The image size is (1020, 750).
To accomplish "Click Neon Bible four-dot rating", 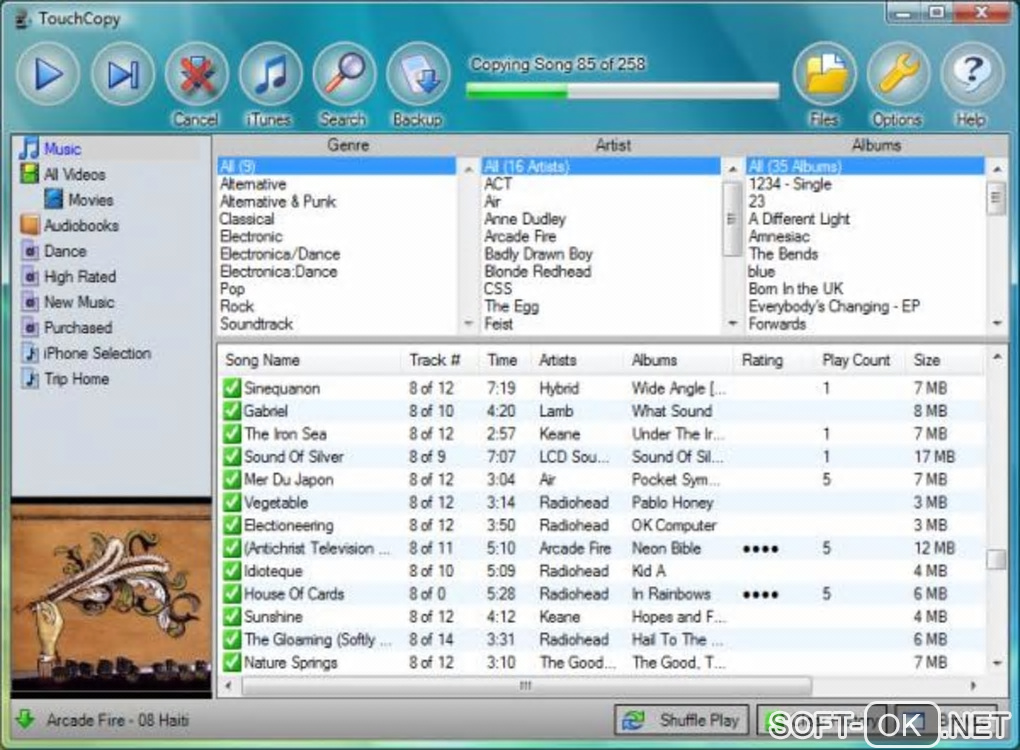I will pos(760,550).
